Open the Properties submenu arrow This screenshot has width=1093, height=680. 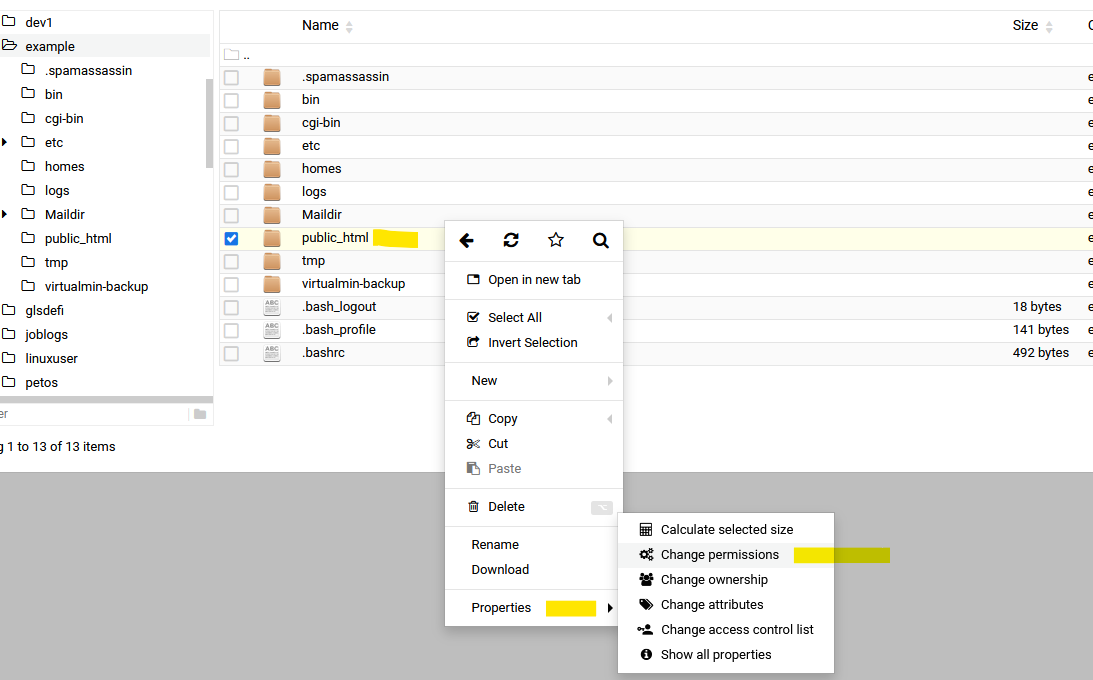pyautogui.click(x=610, y=608)
